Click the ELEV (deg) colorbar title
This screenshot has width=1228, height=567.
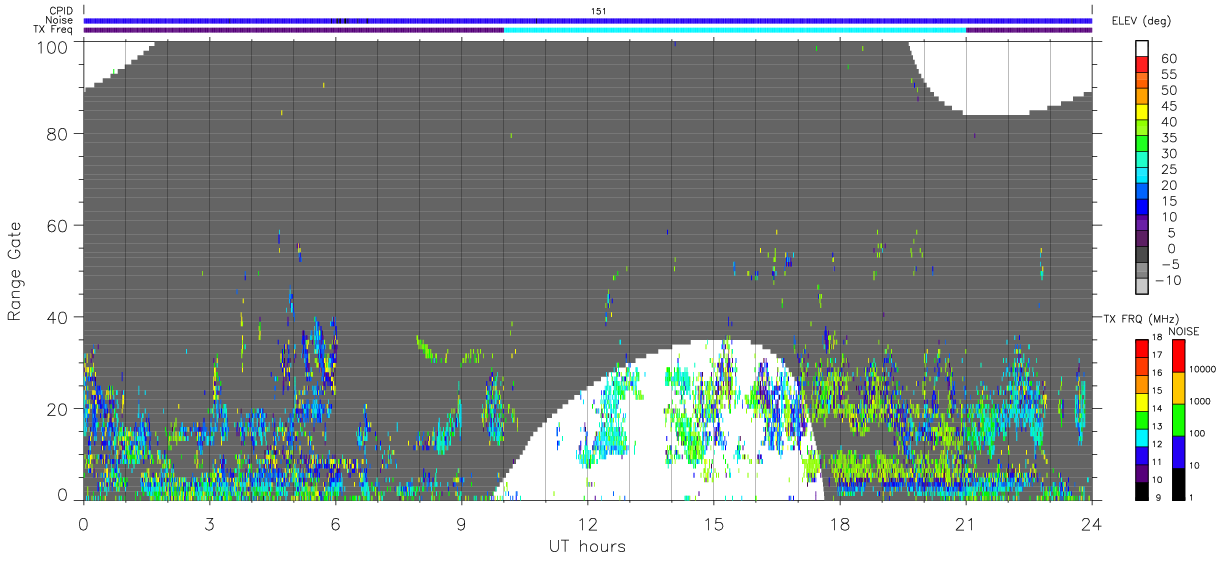(1140, 21)
